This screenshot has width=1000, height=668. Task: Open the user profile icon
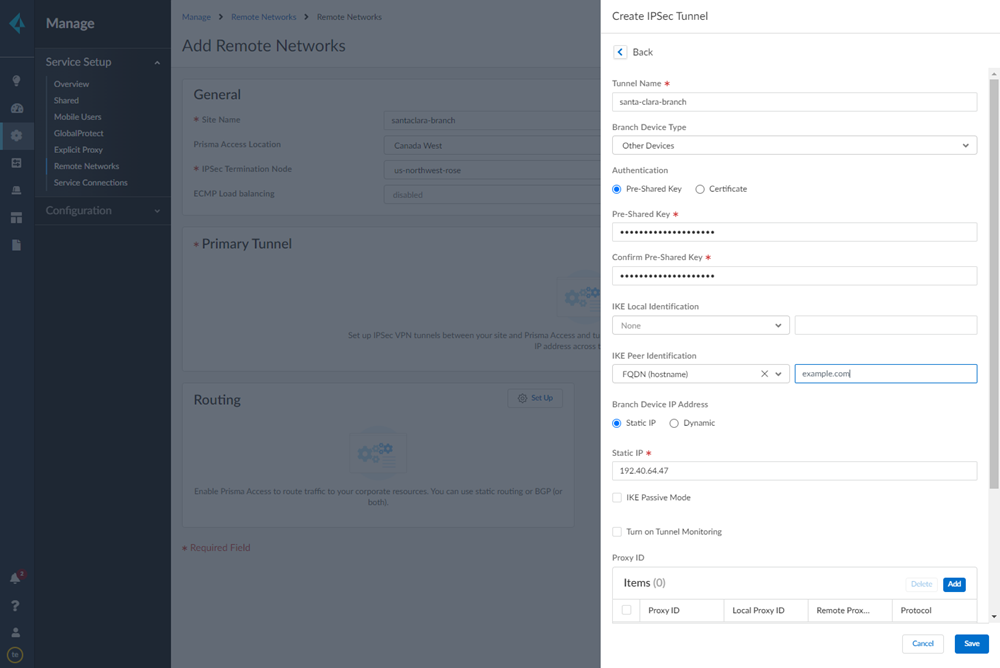point(16,632)
